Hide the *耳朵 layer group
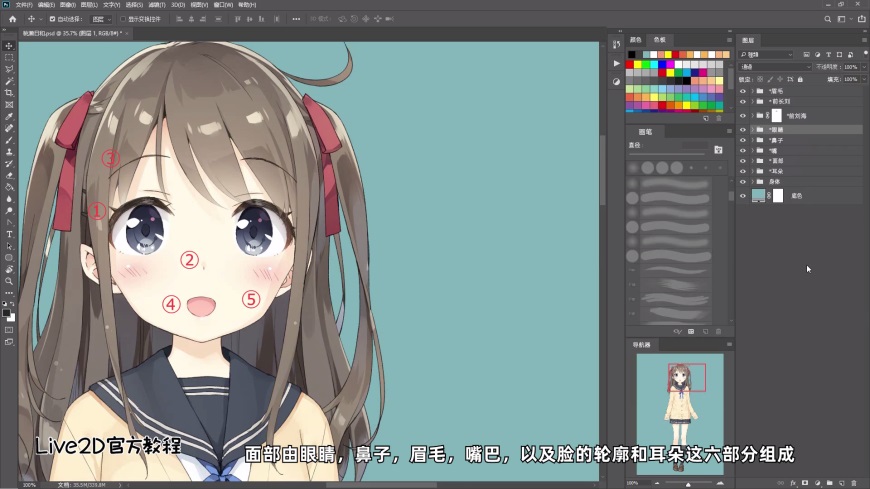The width and height of the screenshot is (870, 489). click(x=743, y=171)
